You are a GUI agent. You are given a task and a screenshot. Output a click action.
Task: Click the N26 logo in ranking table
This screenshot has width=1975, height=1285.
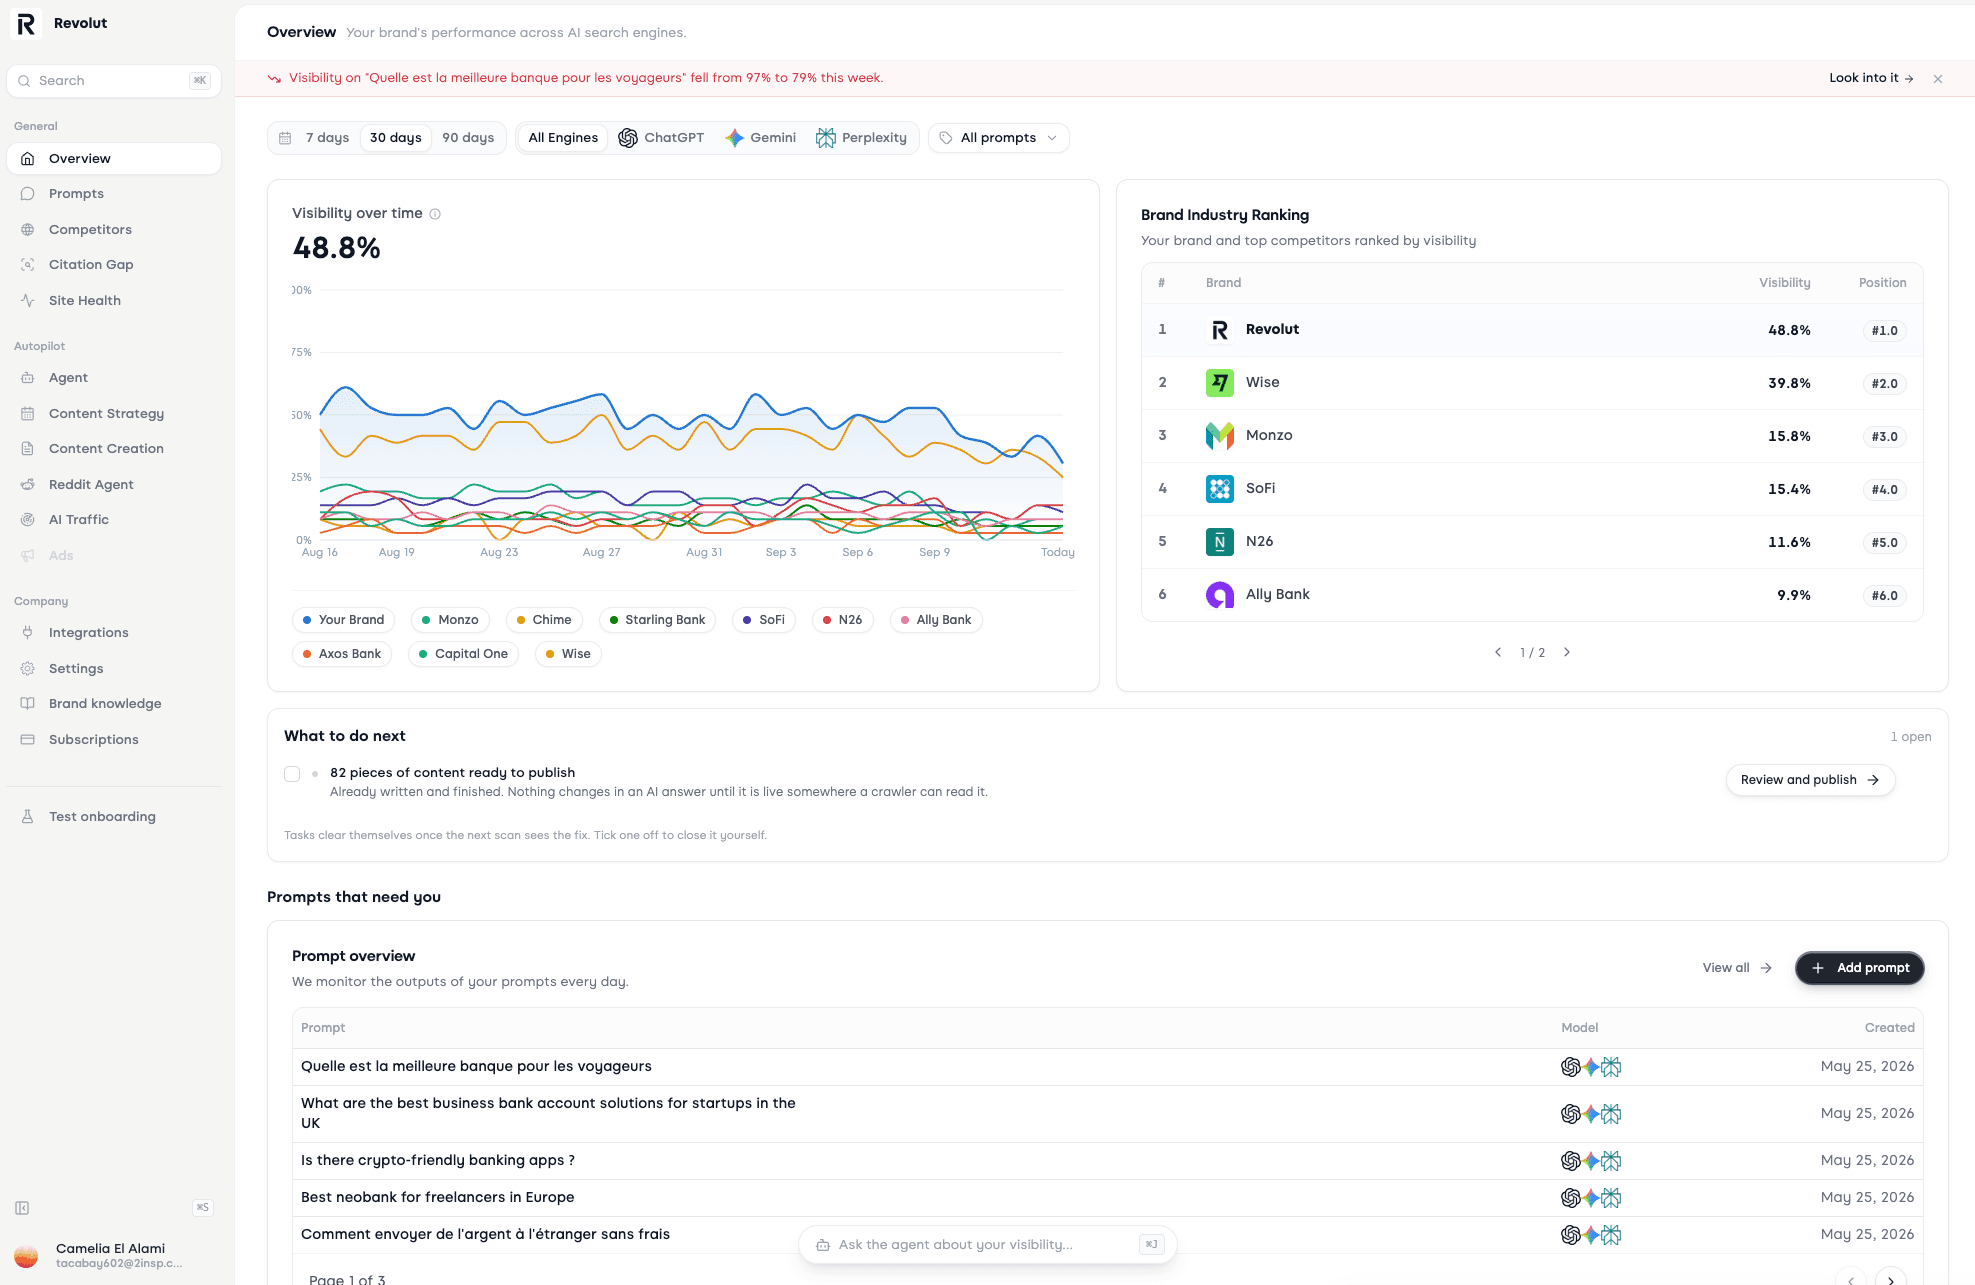pyautogui.click(x=1220, y=542)
